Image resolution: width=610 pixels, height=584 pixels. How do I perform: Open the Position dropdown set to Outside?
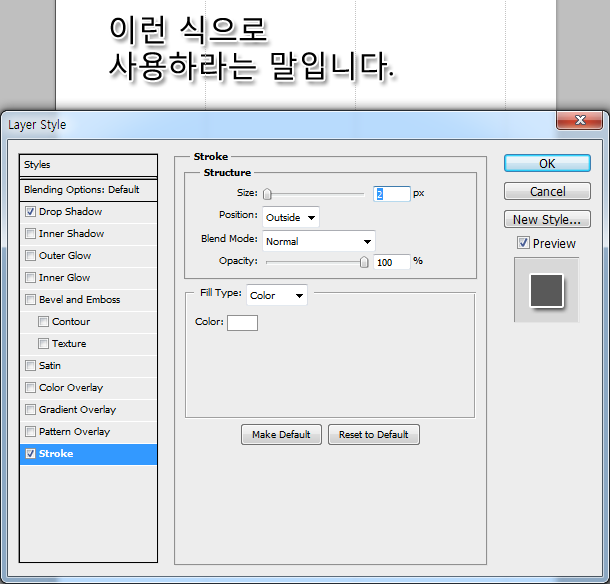click(x=291, y=217)
